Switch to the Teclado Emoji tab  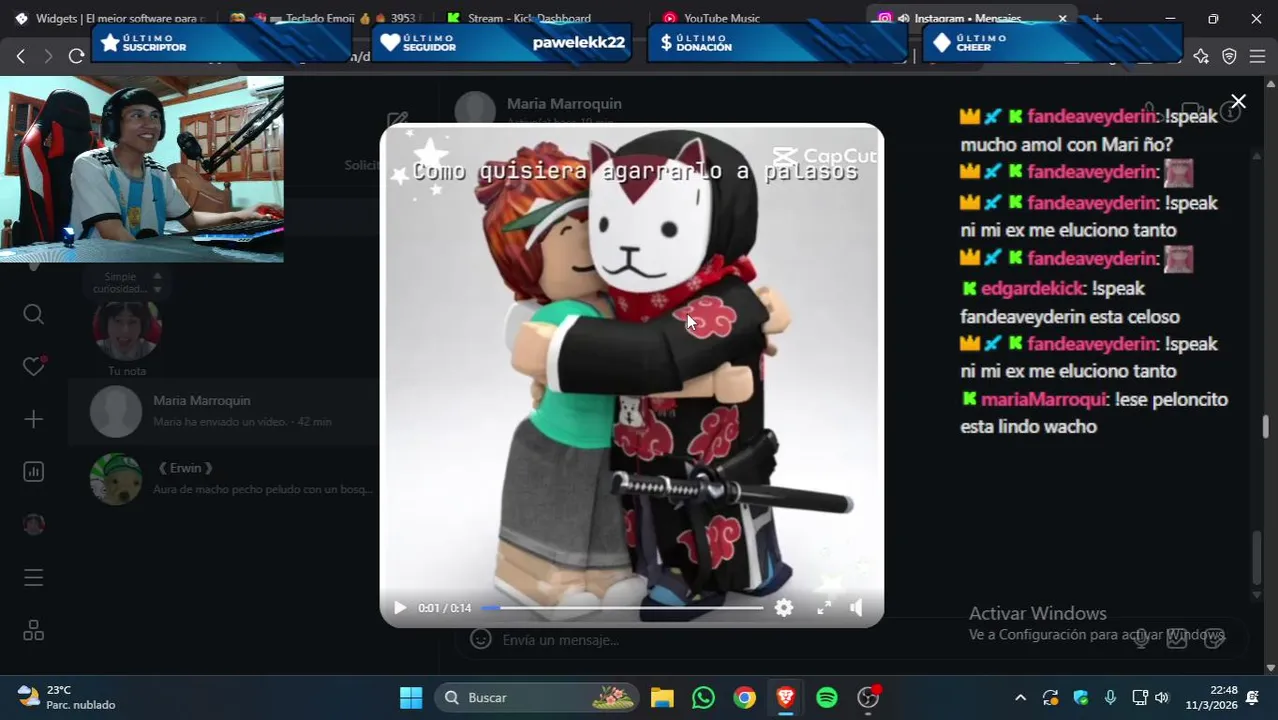click(325, 18)
